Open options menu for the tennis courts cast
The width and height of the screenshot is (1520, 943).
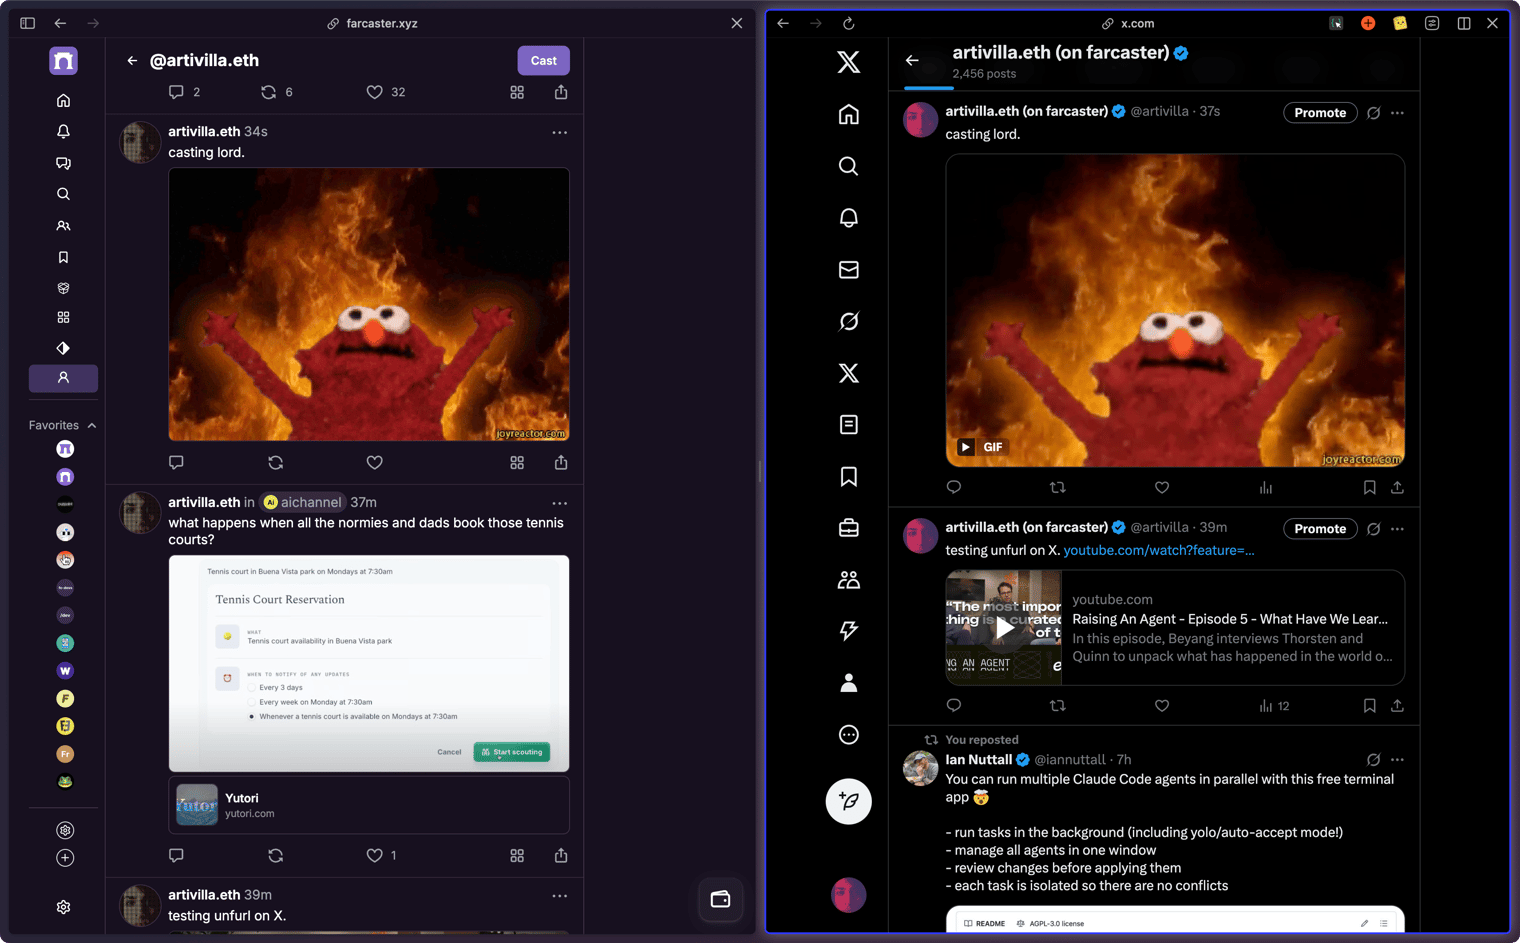coord(559,503)
